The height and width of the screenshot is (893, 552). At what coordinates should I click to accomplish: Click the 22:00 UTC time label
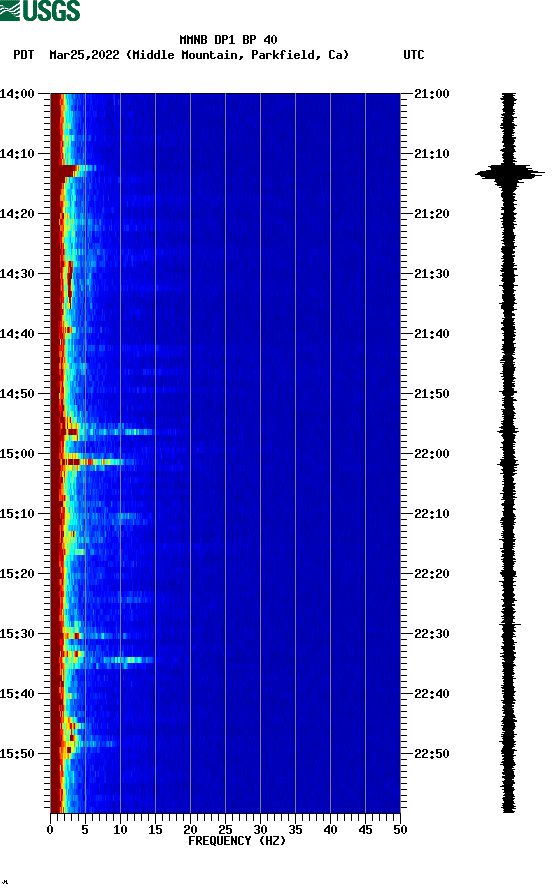pos(432,454)
